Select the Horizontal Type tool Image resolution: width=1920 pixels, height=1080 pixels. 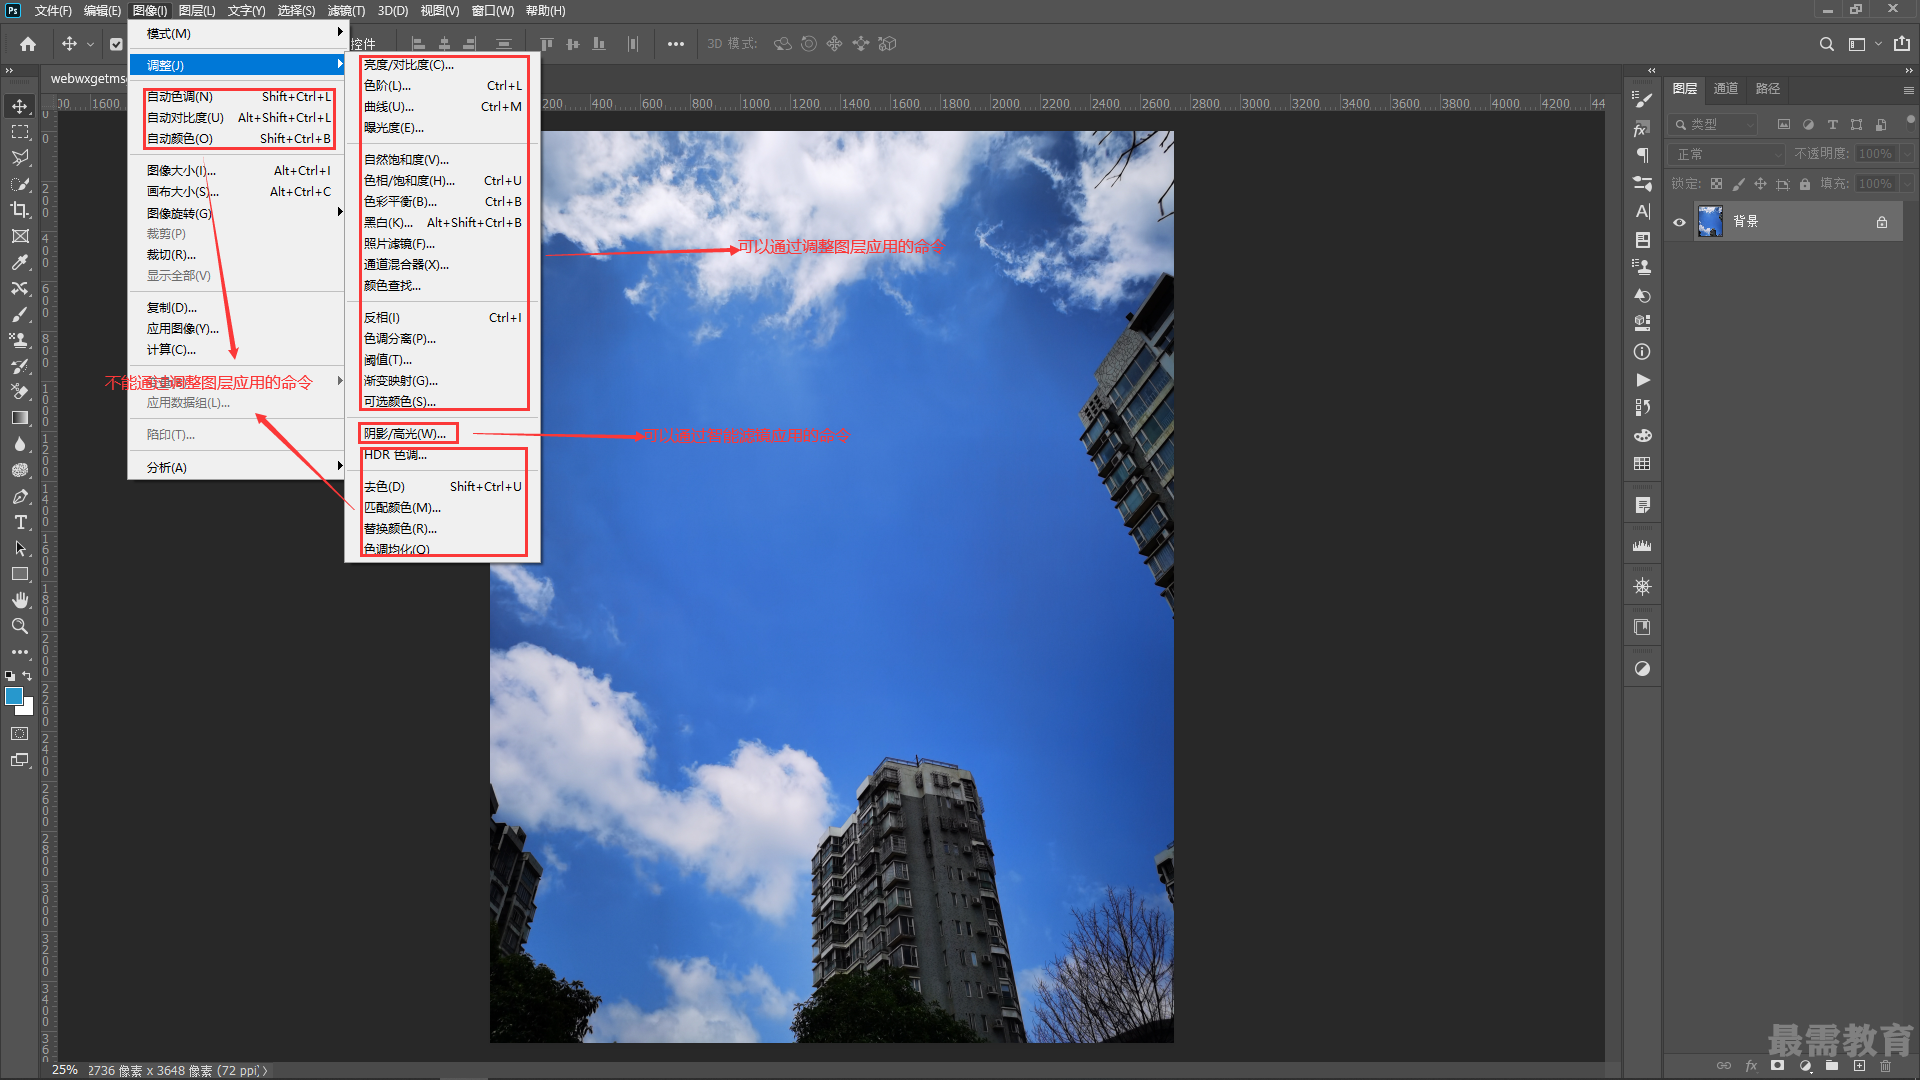point(20,522)
